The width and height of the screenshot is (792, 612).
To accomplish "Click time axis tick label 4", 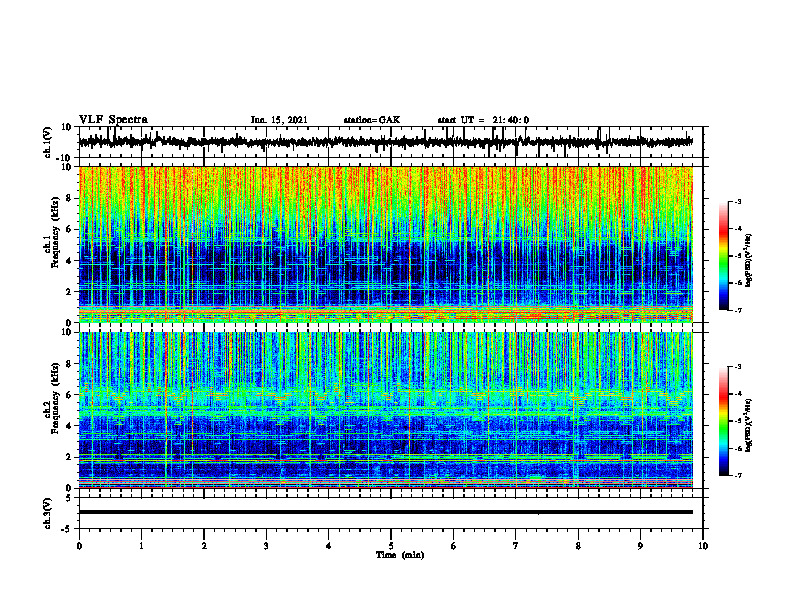I will click(329, 546).
